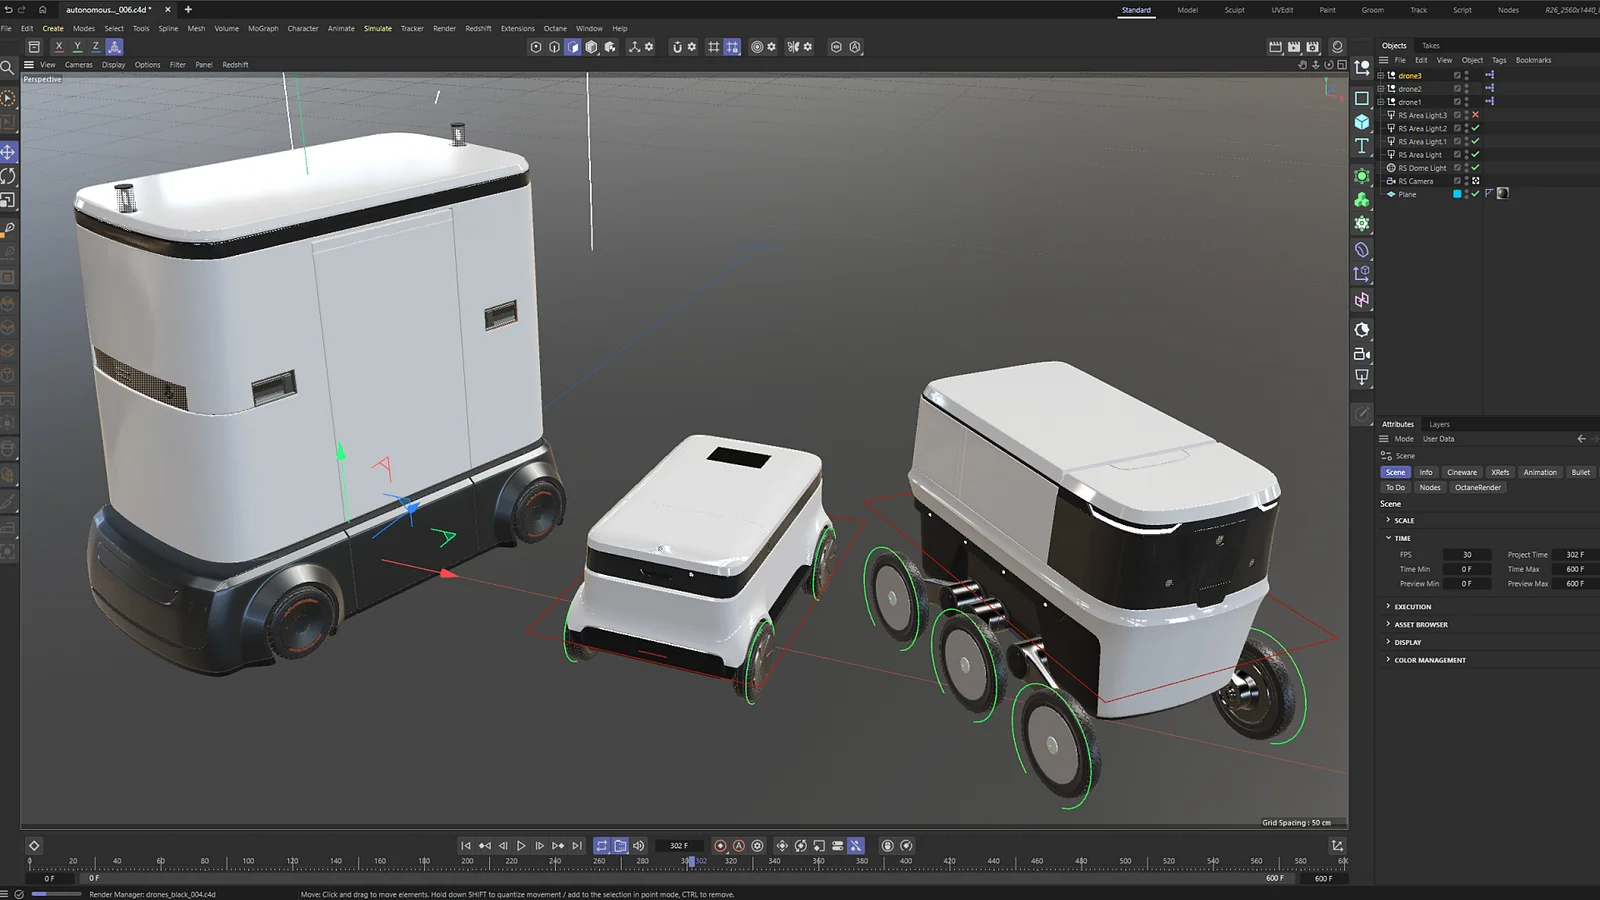Click the XRefs button in the Attributes panel
The height and width of the screenshot is (900, 1600).
[x=1500, y=471]
